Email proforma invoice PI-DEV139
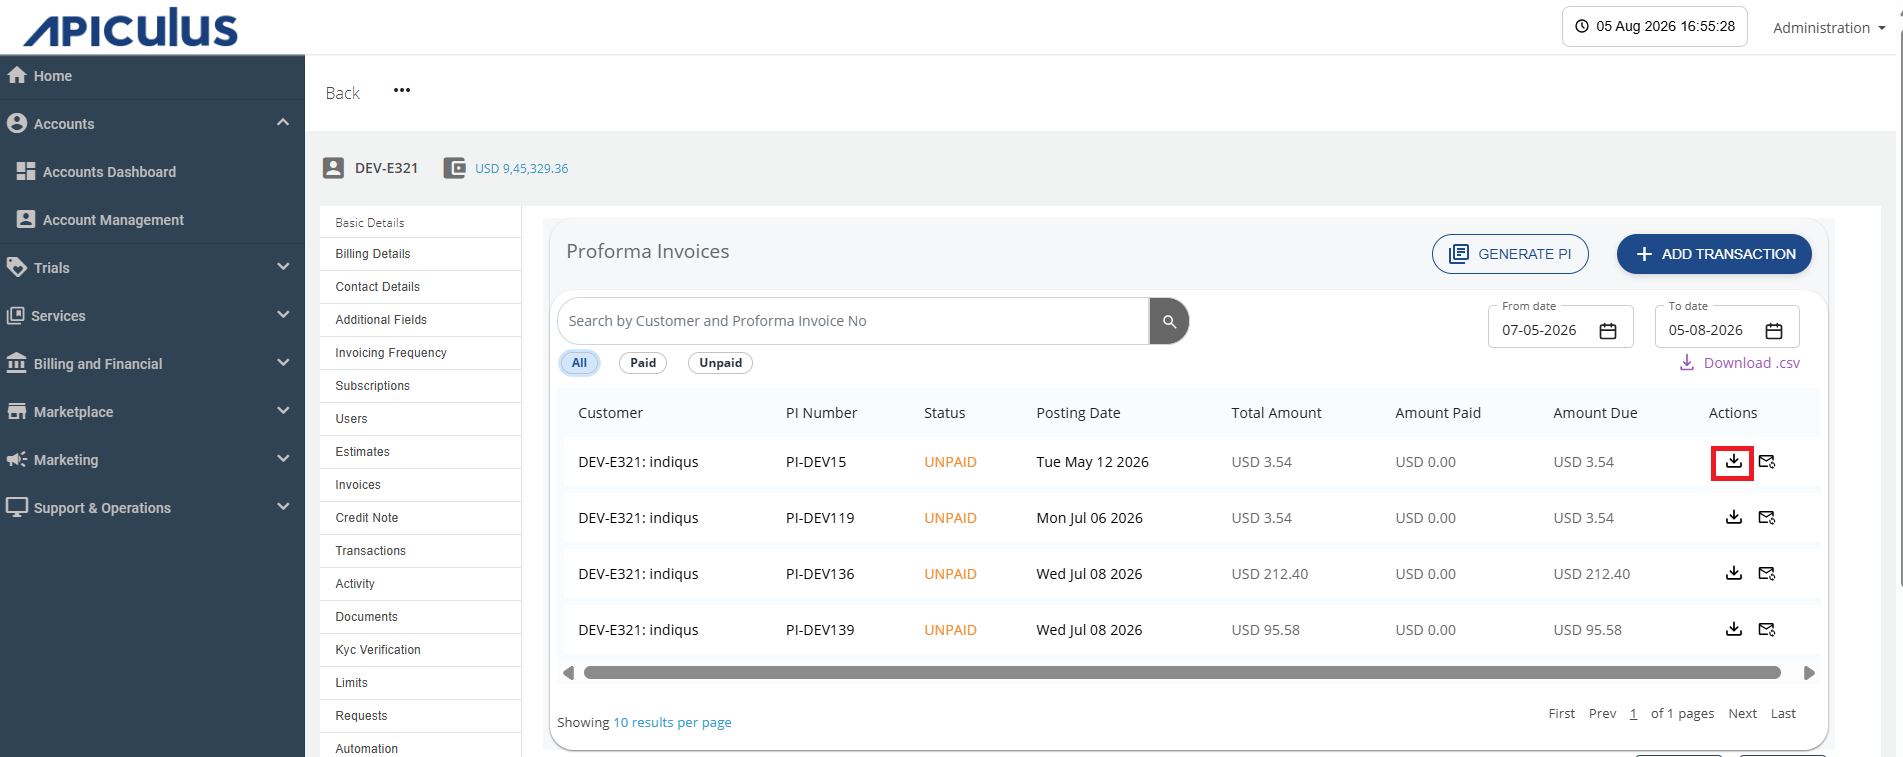 (x=1767, y=630)
